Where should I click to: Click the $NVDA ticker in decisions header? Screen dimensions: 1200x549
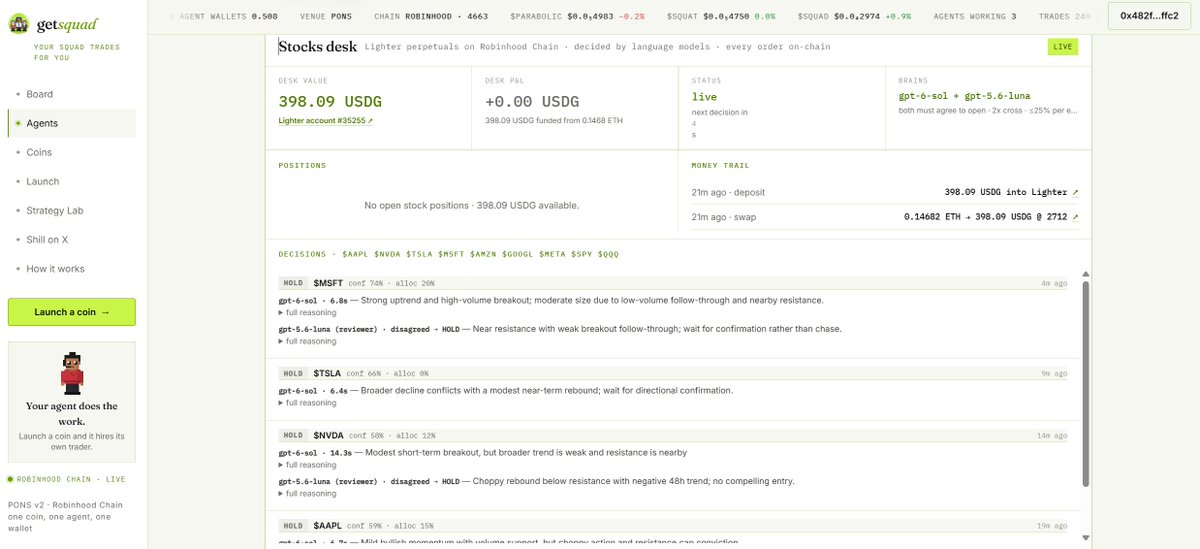(387, 254)
